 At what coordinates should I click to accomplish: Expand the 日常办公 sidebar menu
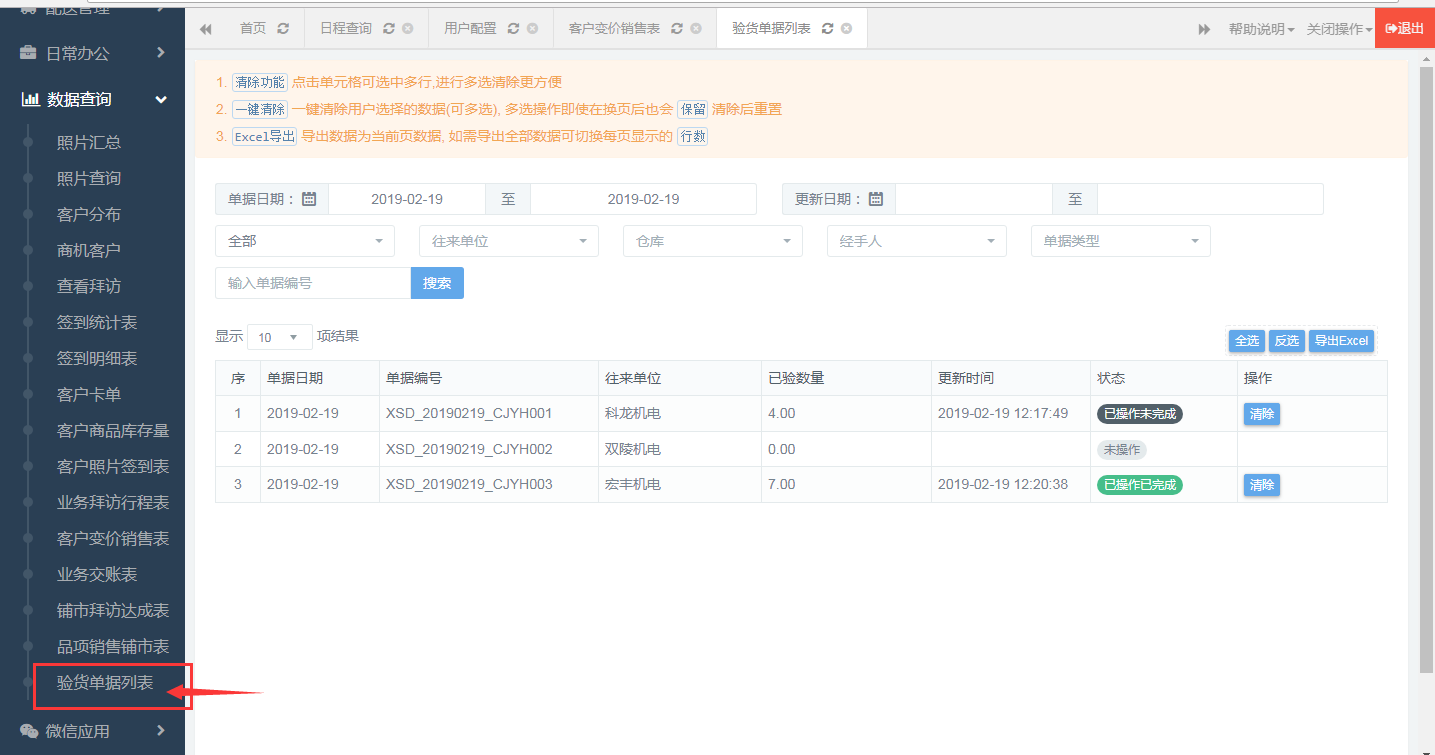click(92, 53)
